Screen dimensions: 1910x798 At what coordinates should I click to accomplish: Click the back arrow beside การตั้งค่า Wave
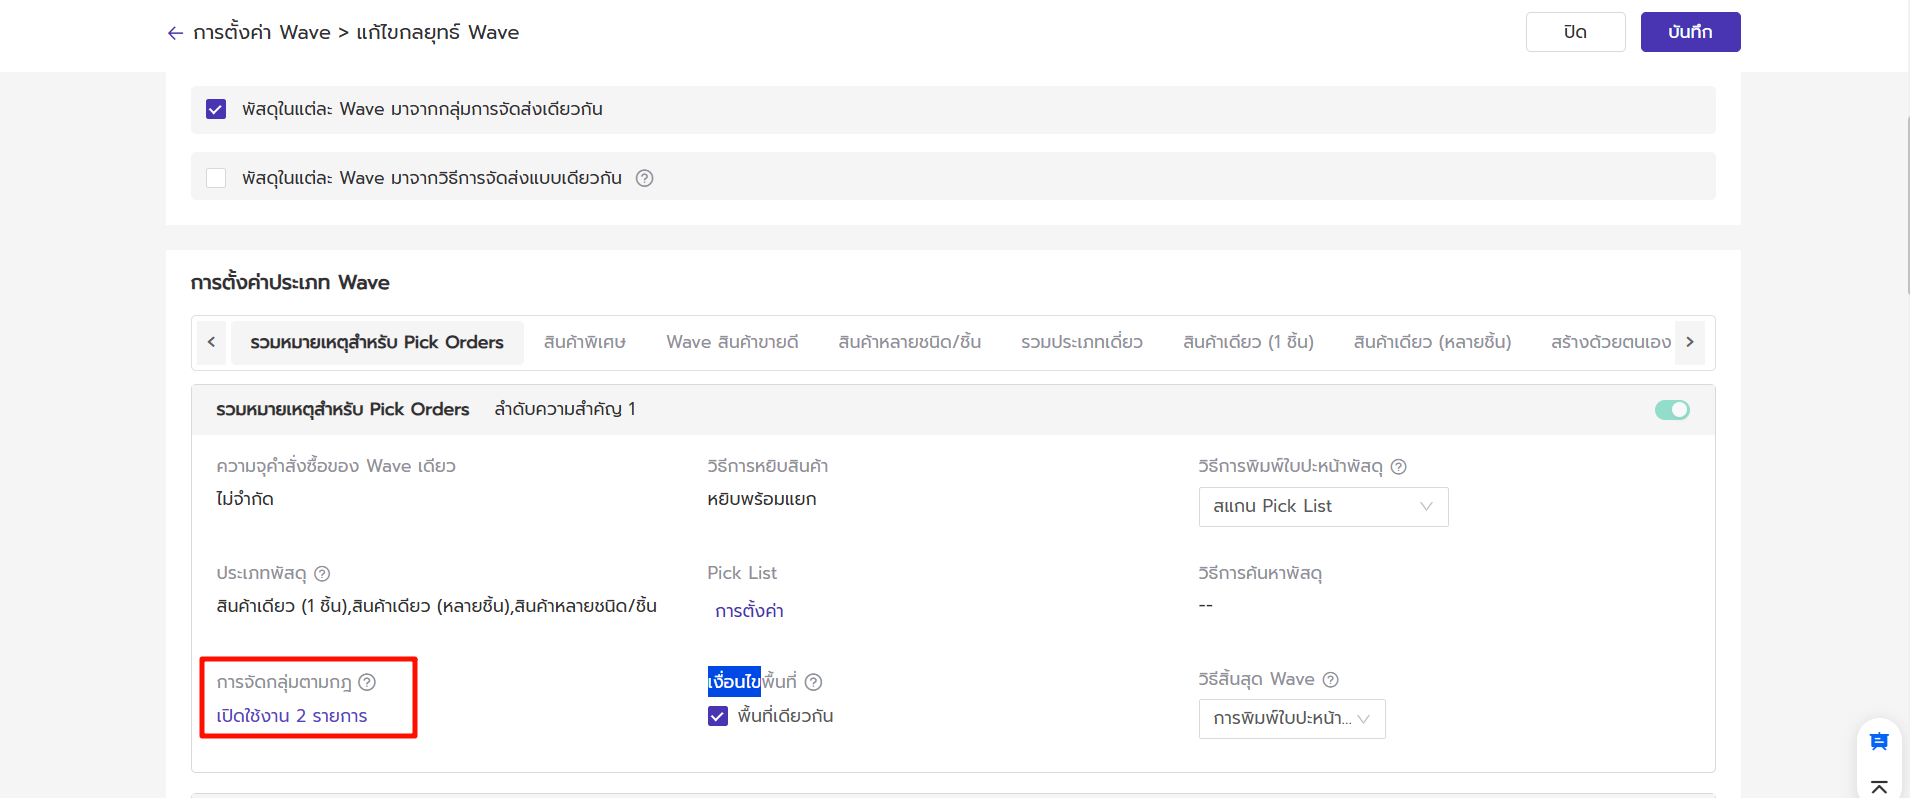point(175,33)
